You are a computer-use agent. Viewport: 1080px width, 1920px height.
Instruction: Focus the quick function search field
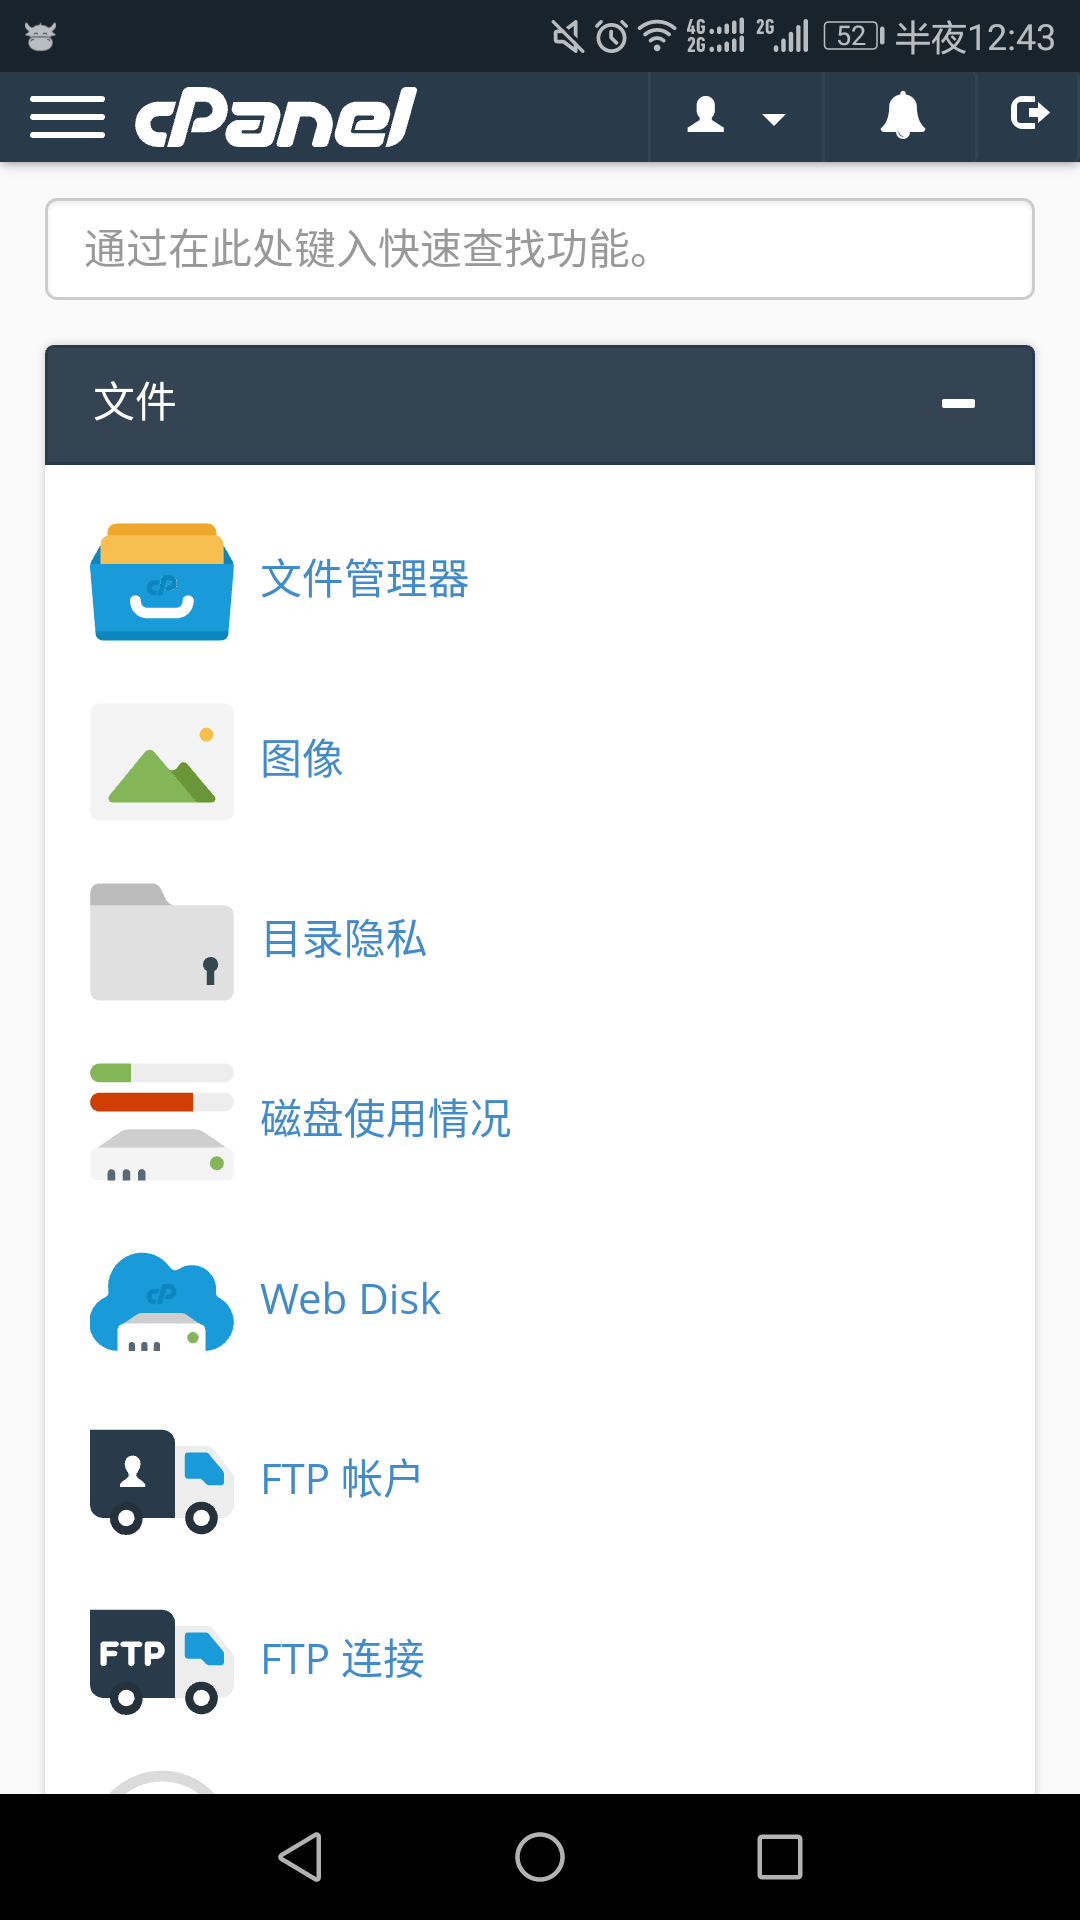point(540,249)
